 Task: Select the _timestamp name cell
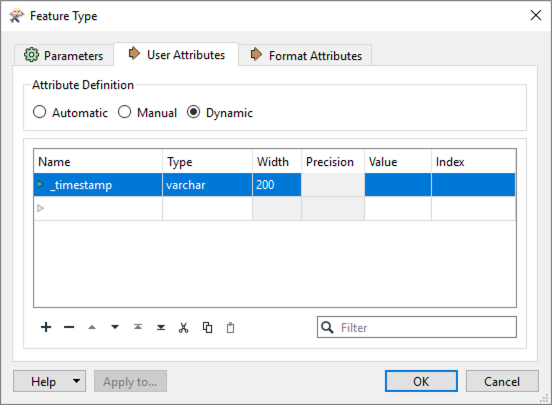[98, 185]
